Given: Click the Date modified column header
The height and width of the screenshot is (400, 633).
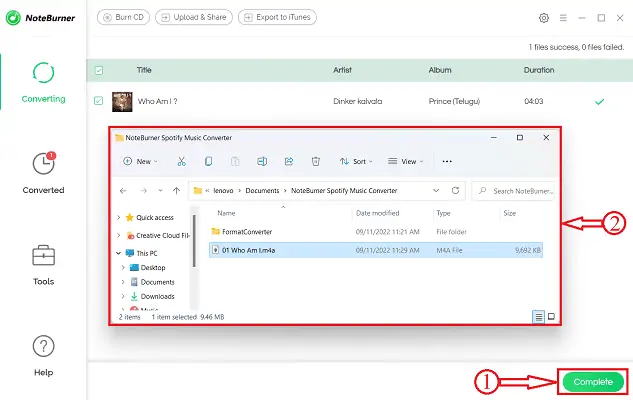Looking at the screenshot, I should point(377,213).
